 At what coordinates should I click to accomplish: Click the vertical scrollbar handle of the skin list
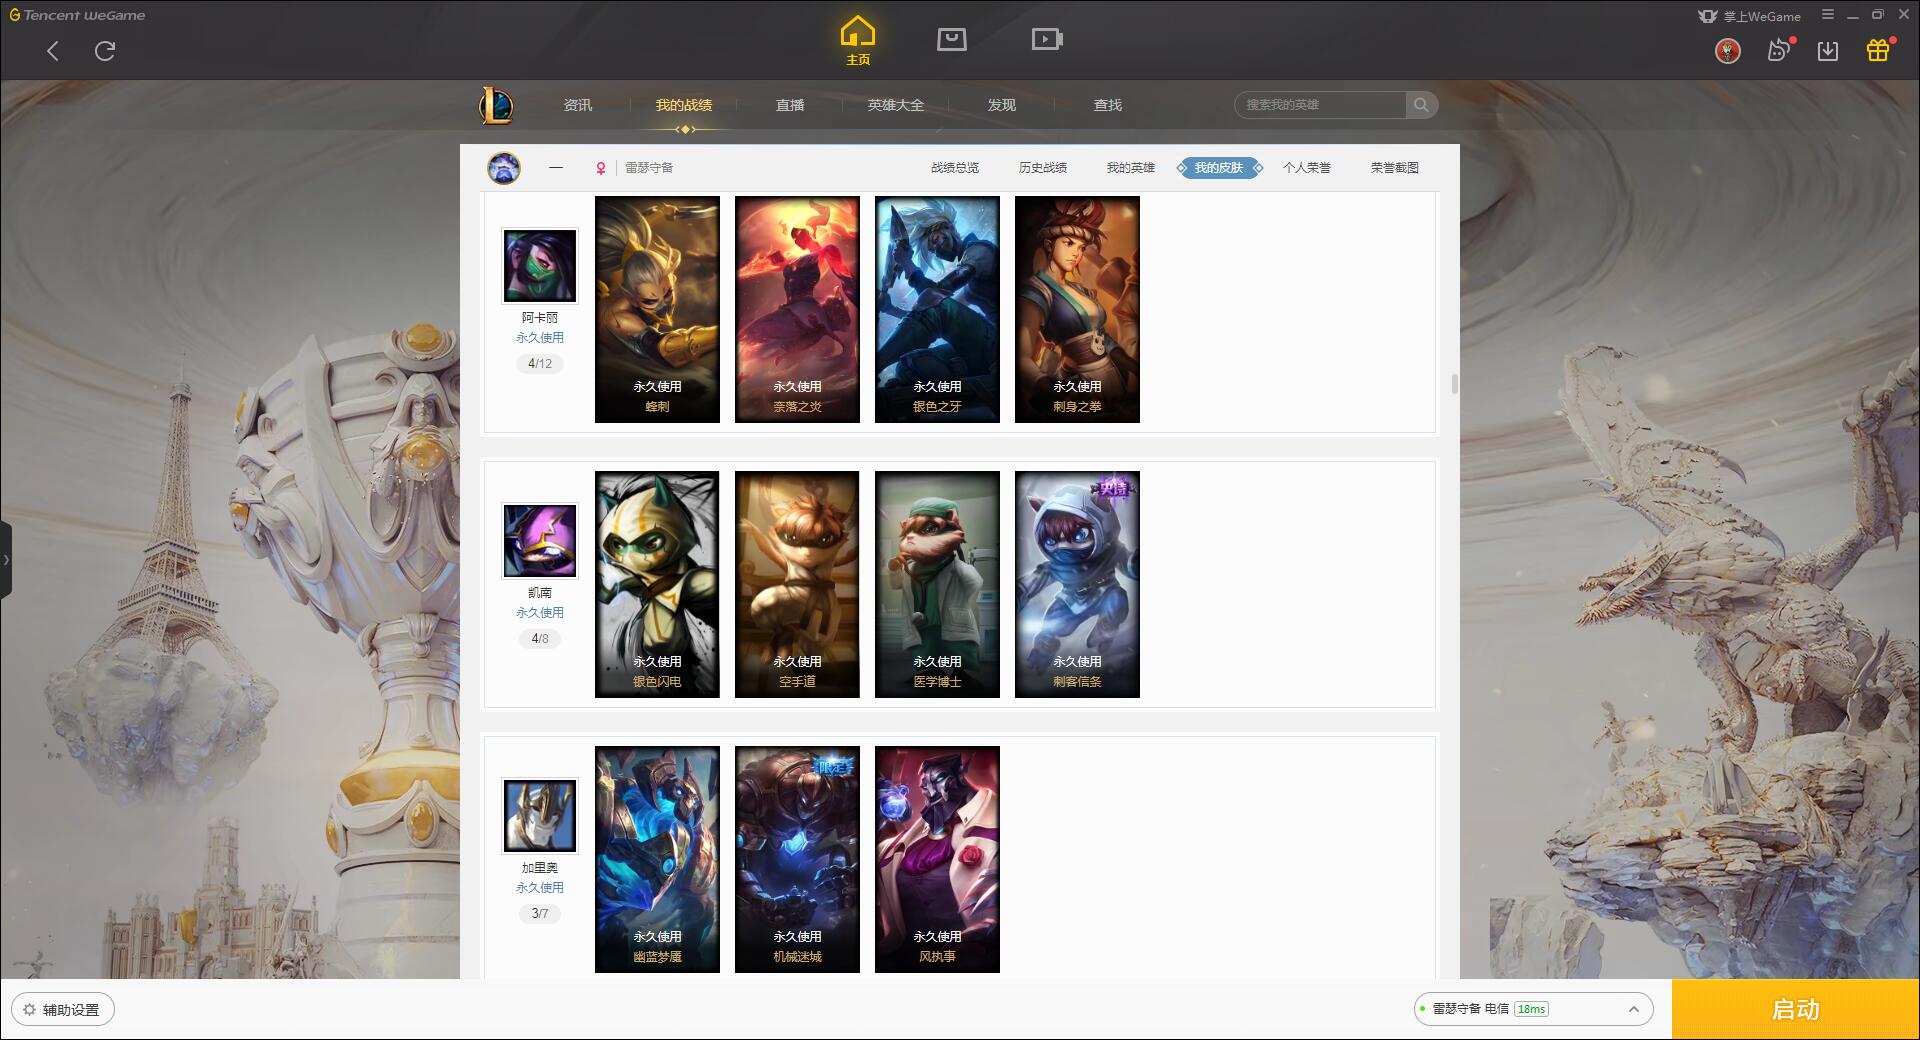(x=1454, y=384)
